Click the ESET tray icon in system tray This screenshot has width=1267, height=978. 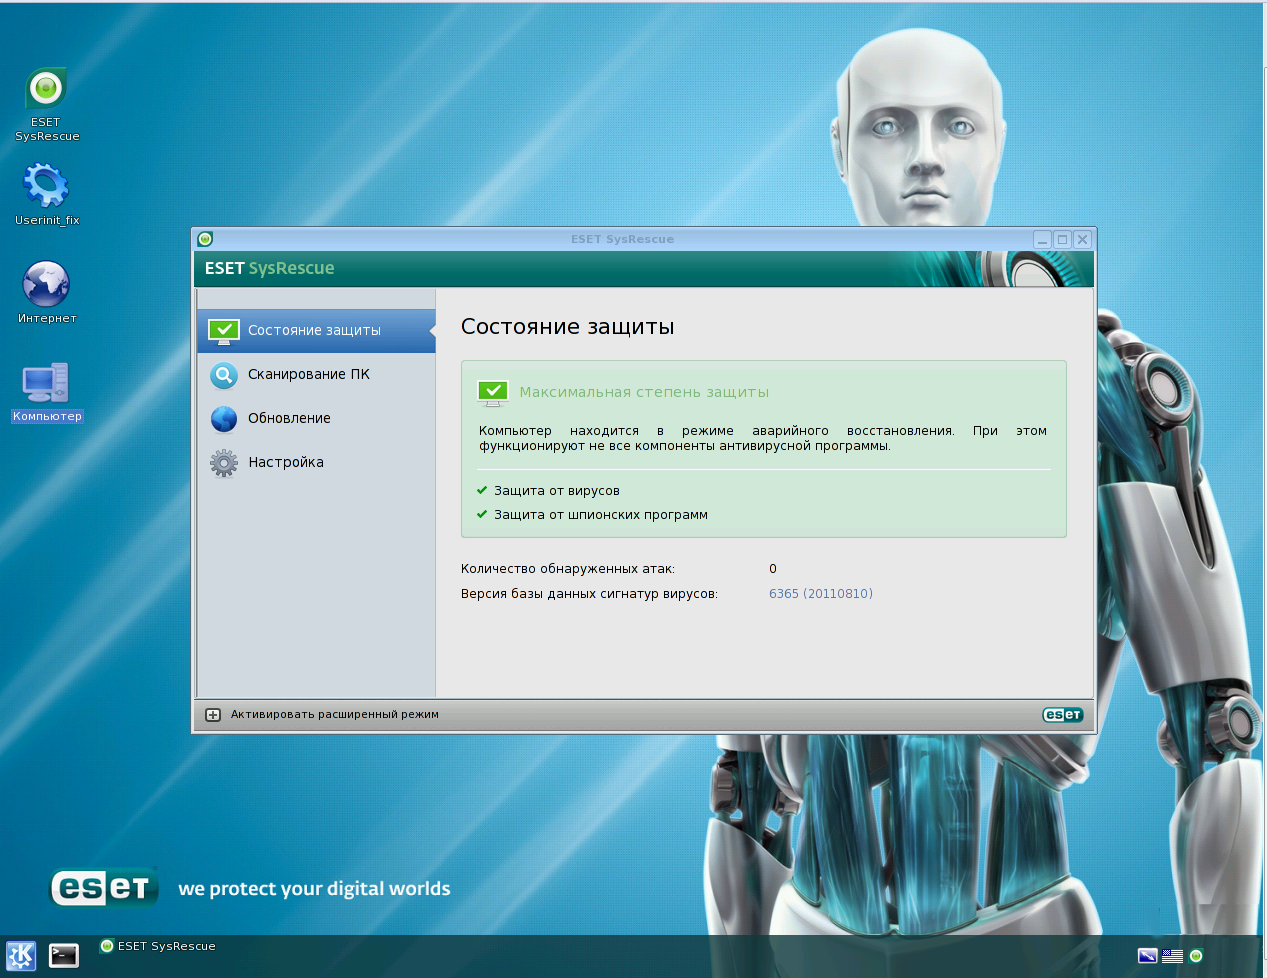1196,956
